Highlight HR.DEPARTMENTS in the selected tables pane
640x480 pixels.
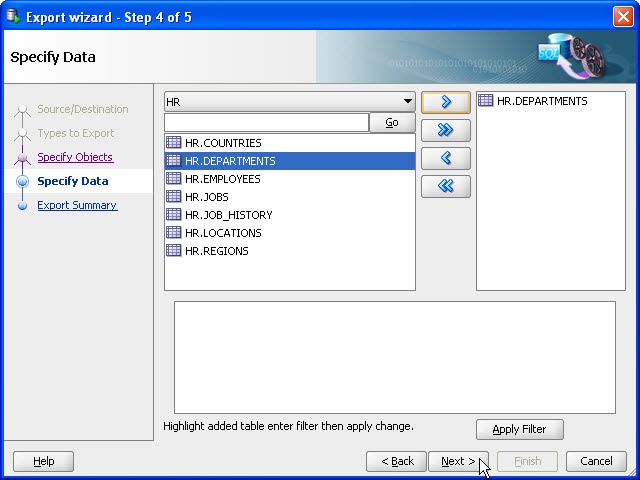click(550, 101)
